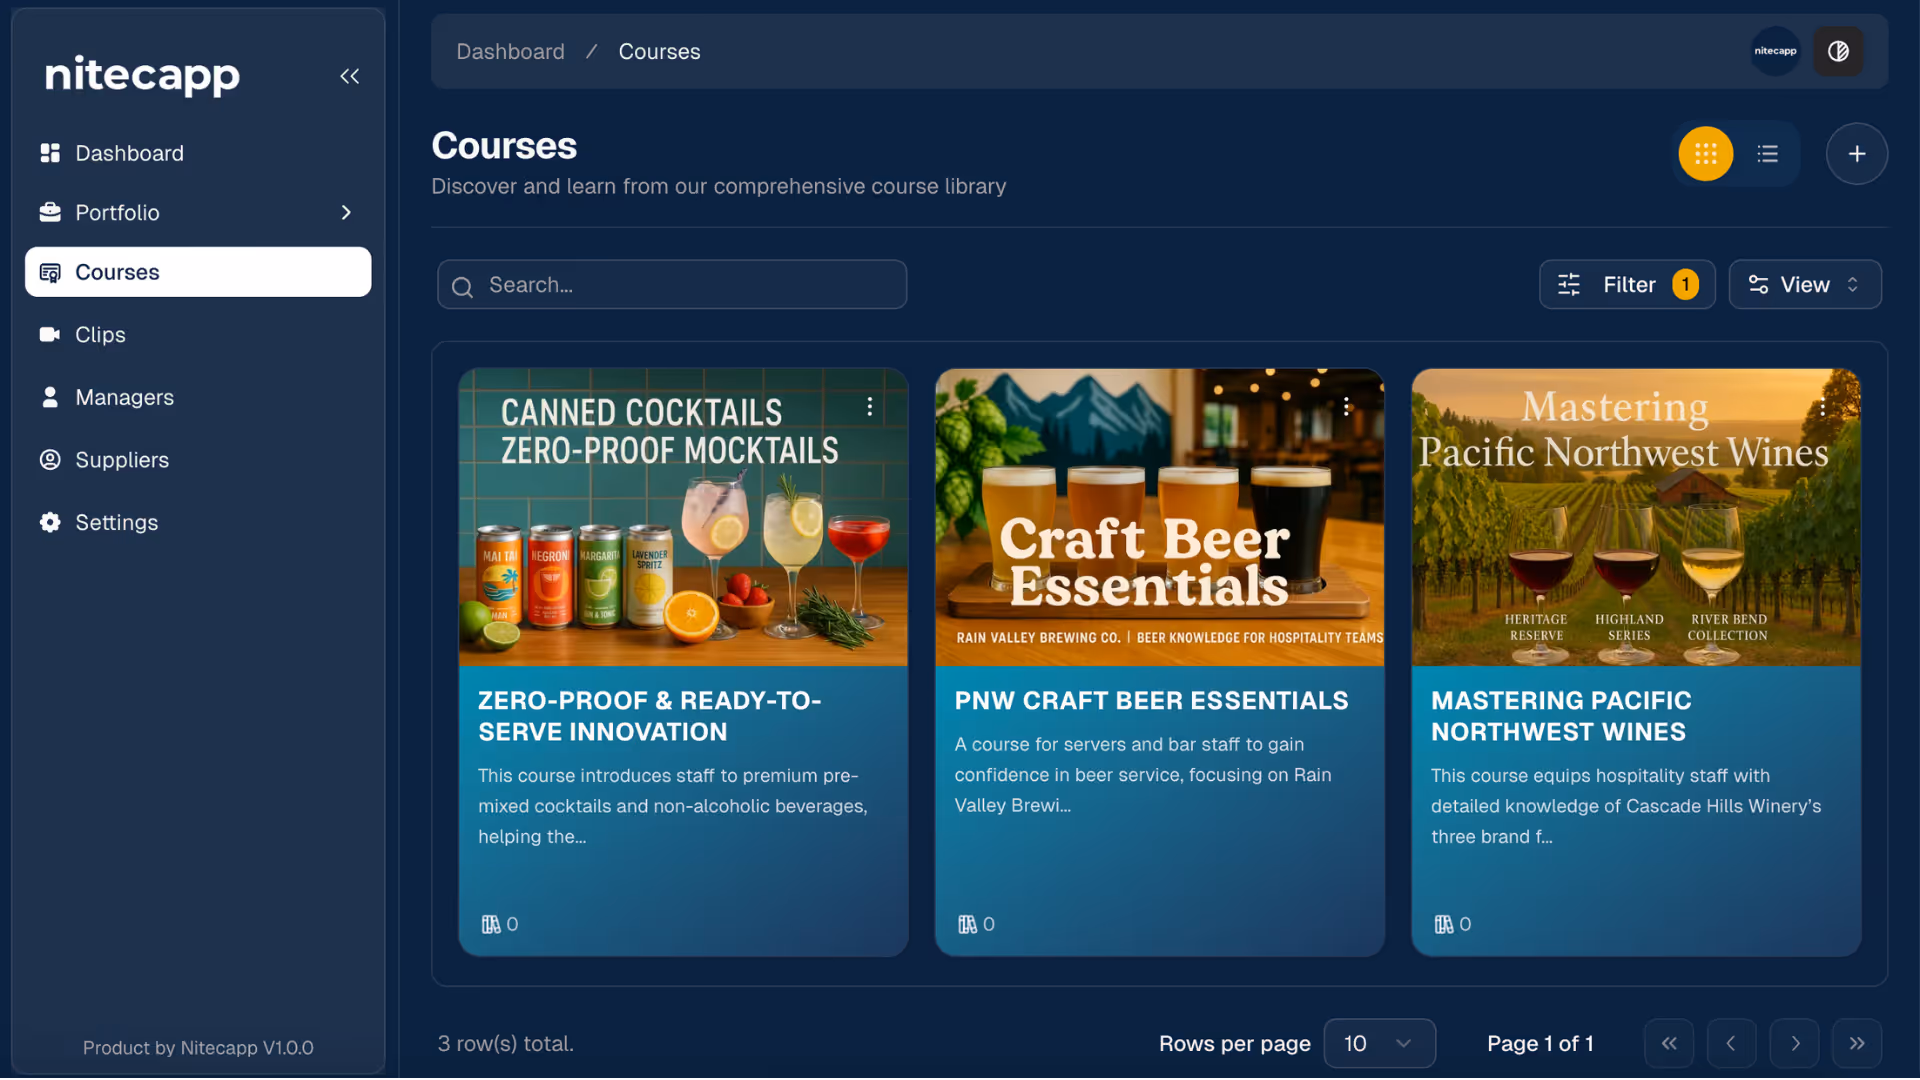Image resolution: width=1920 pixels, height=1080 pixels.
Task: Open the View options dropdown
Action: (1804, 285)
